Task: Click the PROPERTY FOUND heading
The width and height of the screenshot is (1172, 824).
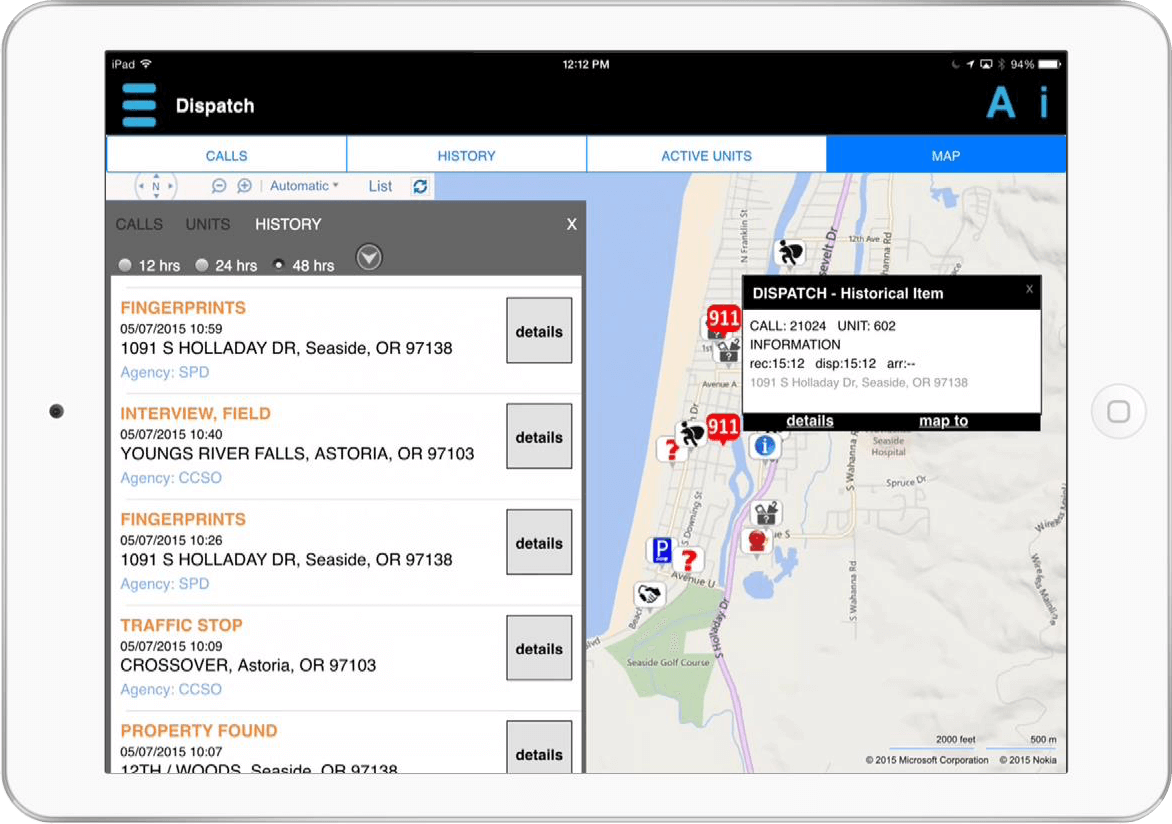Action: pos(199,731)
